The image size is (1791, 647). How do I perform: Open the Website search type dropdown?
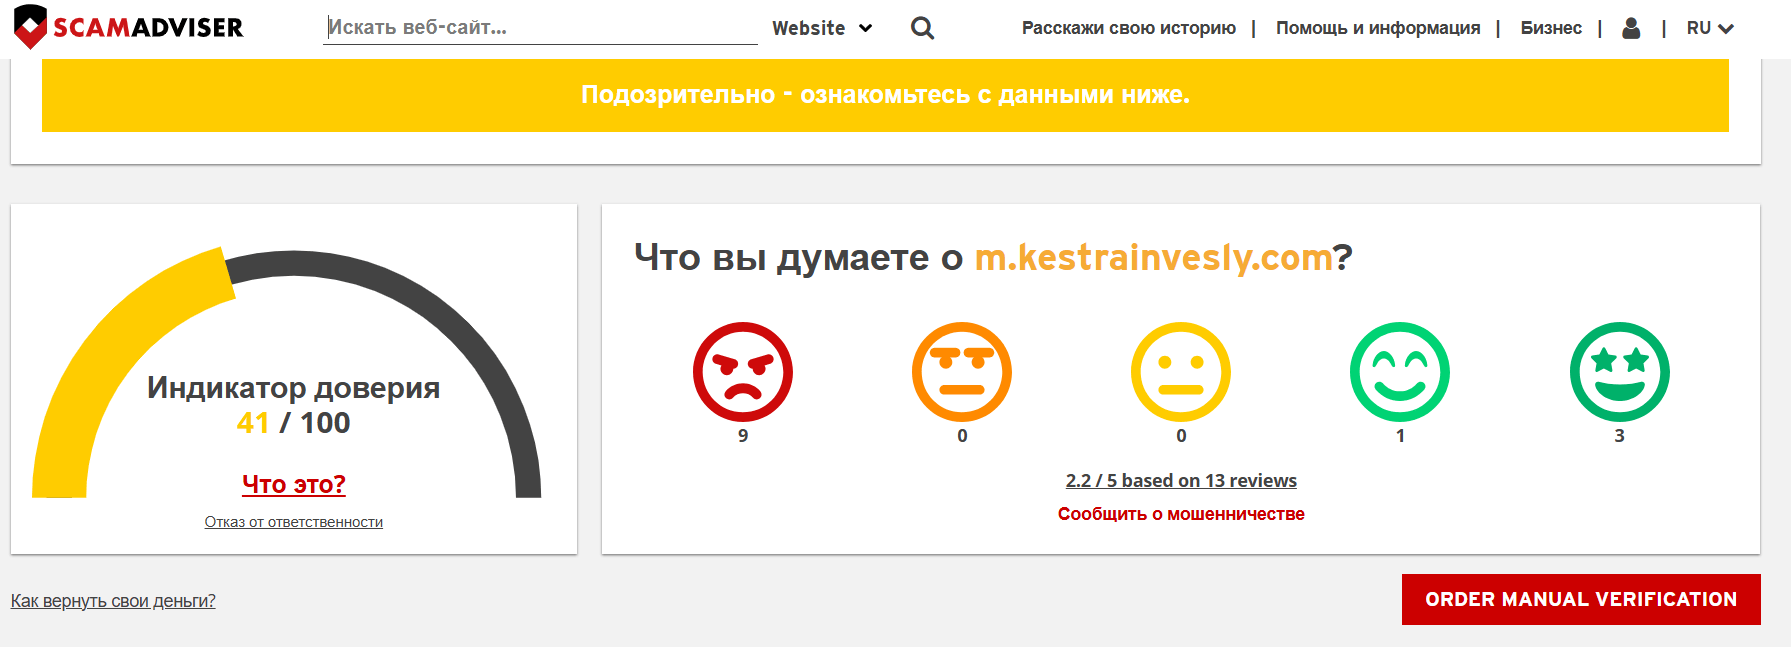822,28
